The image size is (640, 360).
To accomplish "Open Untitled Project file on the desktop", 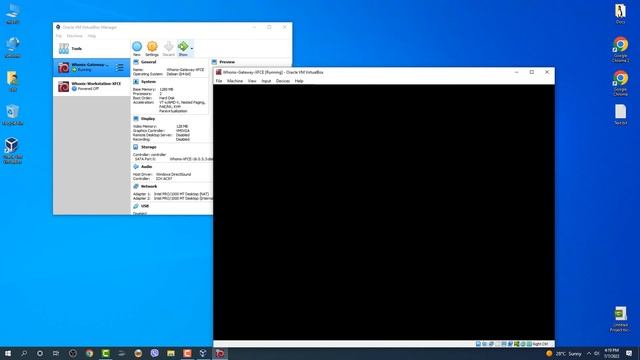I will pos(620,319).
